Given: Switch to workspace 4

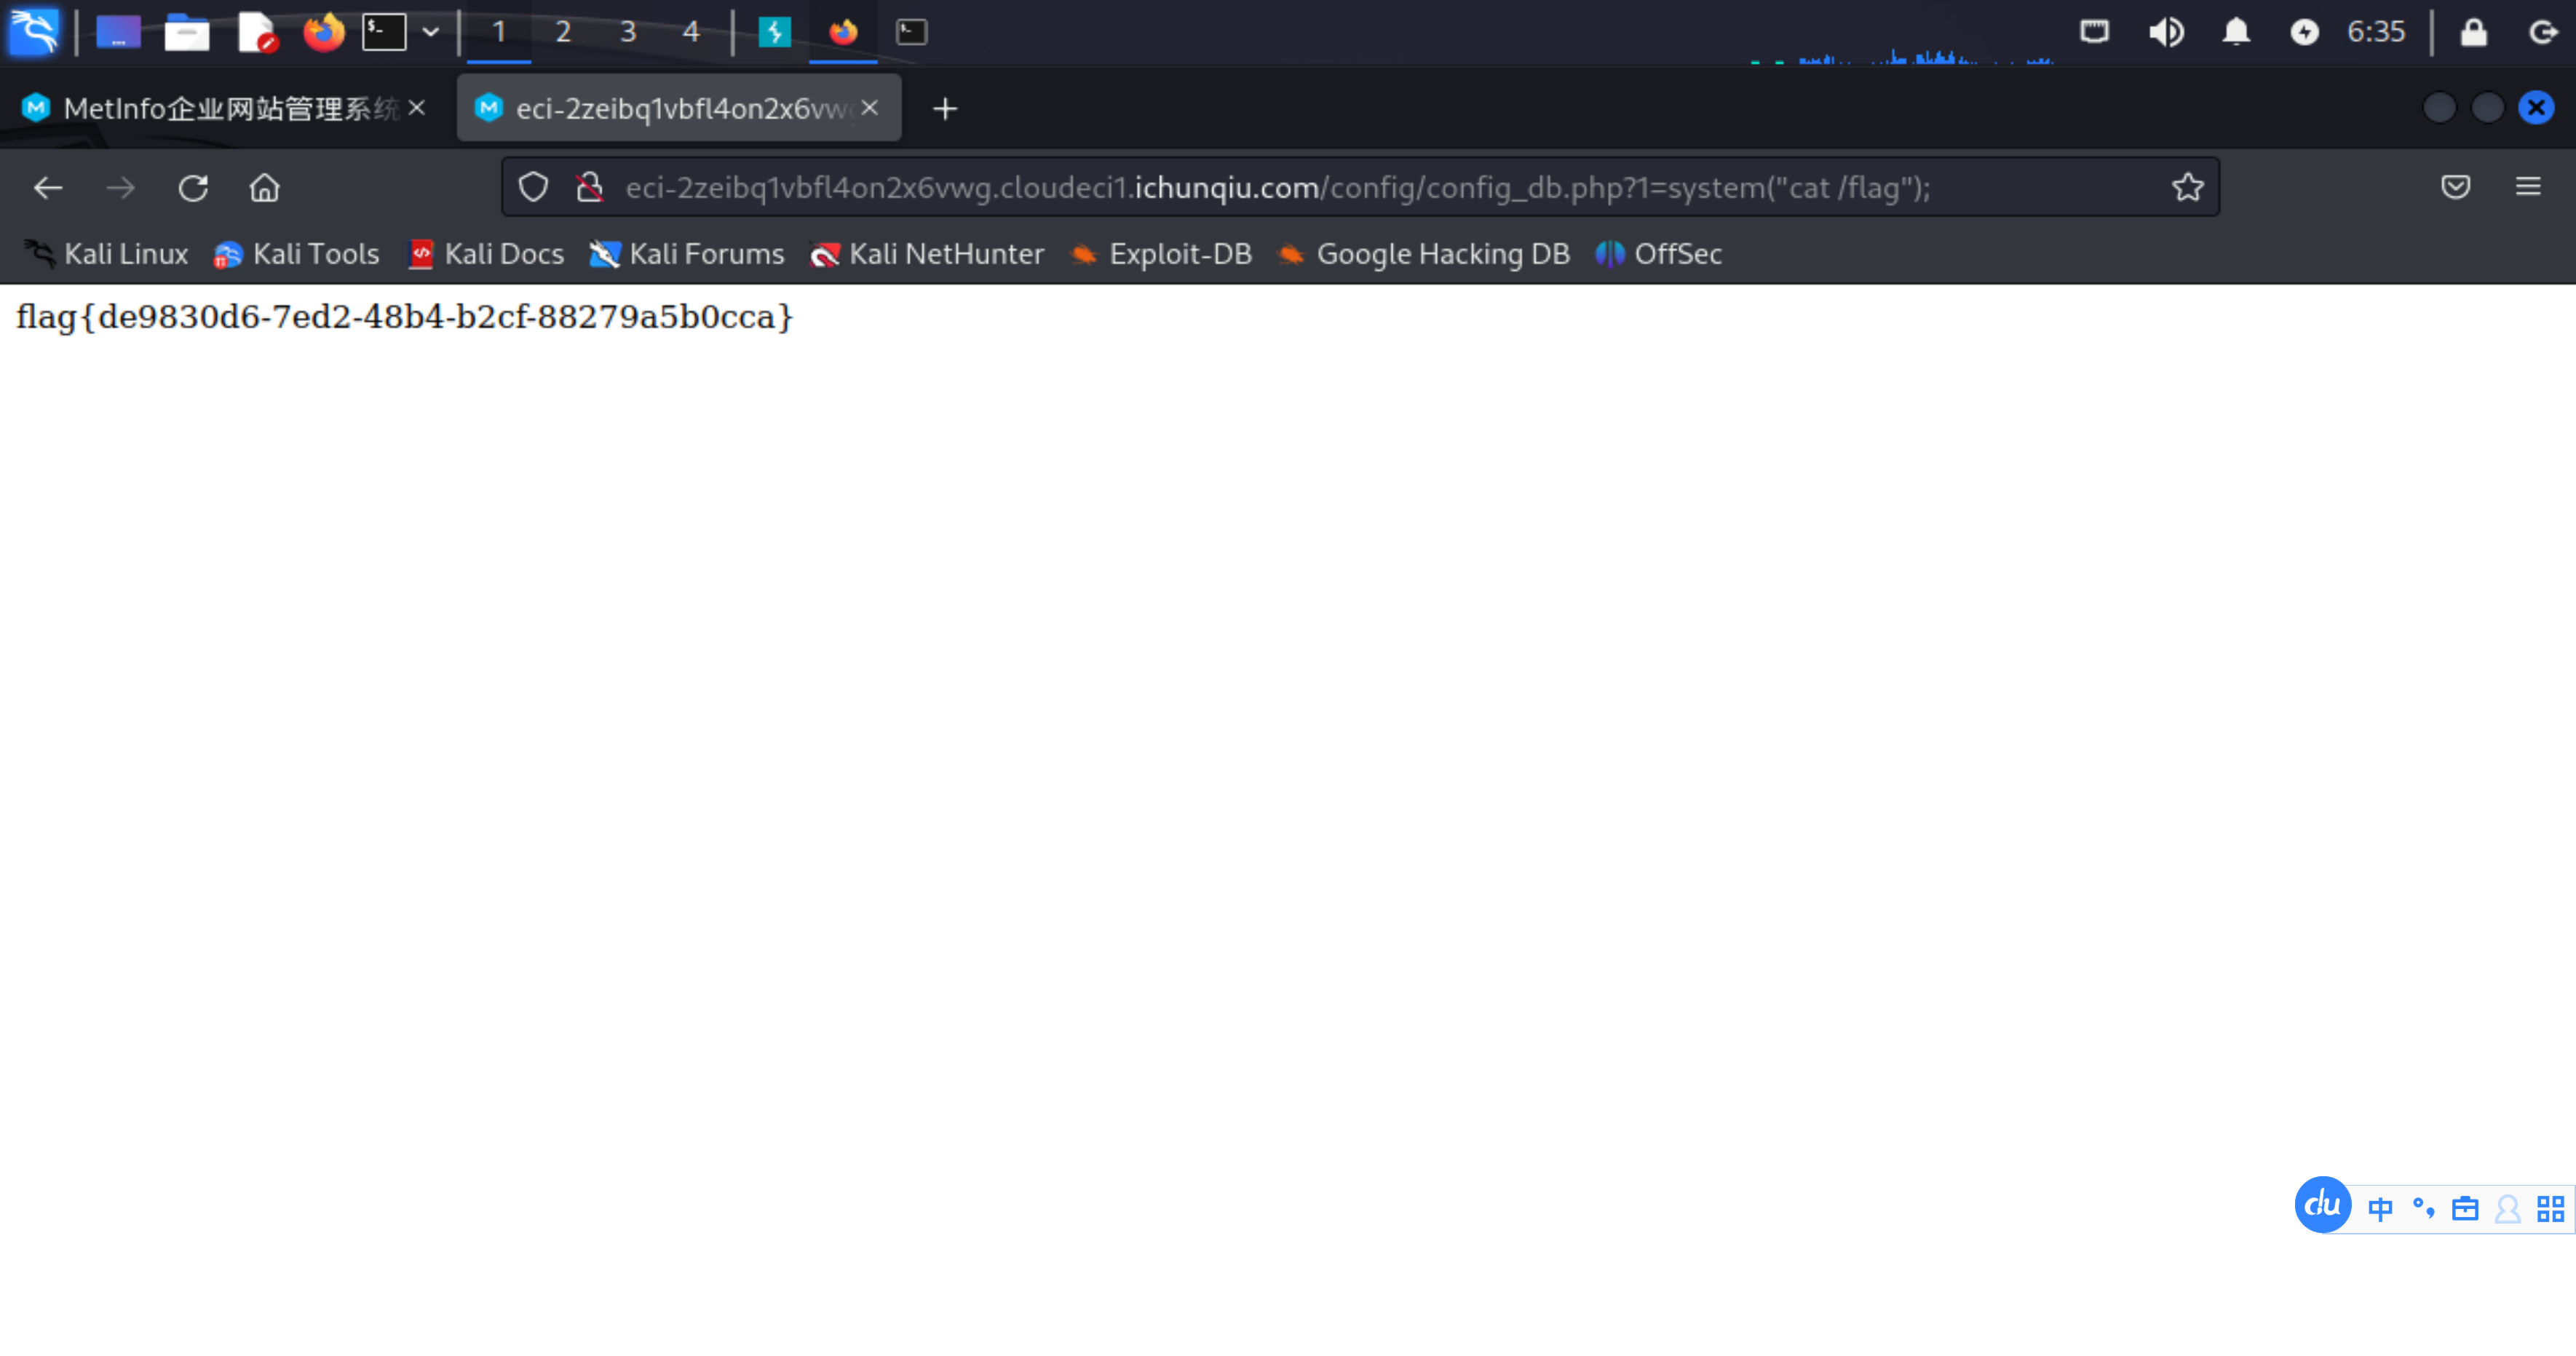Looking at the screenshot, I should 691,32.
